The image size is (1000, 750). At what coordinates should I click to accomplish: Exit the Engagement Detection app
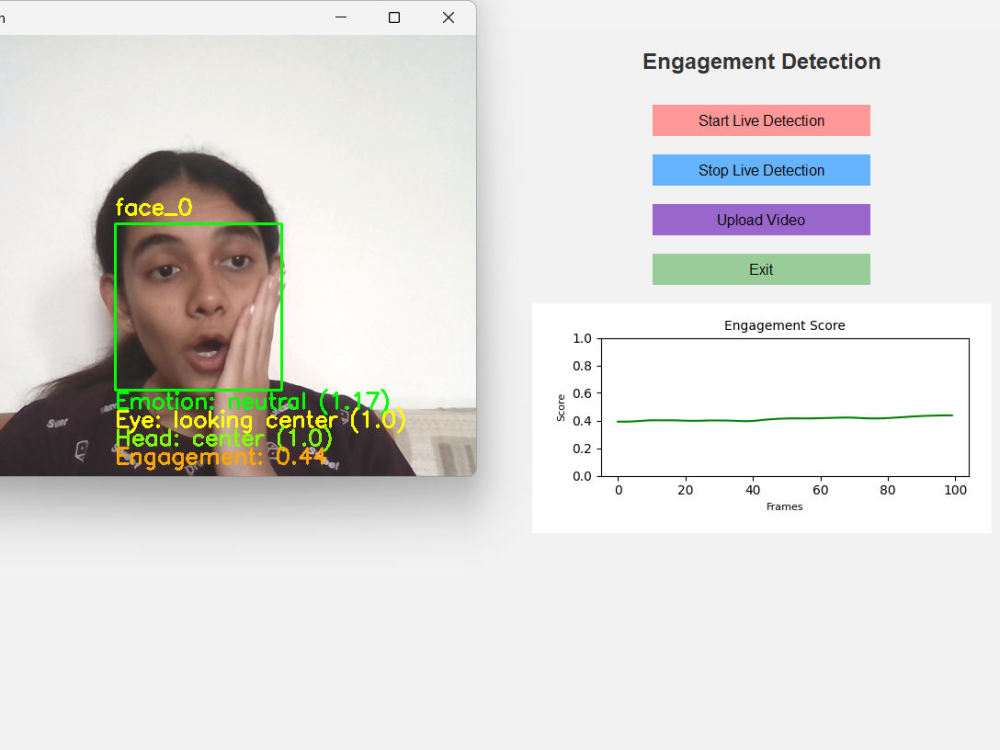coord(761,270)
